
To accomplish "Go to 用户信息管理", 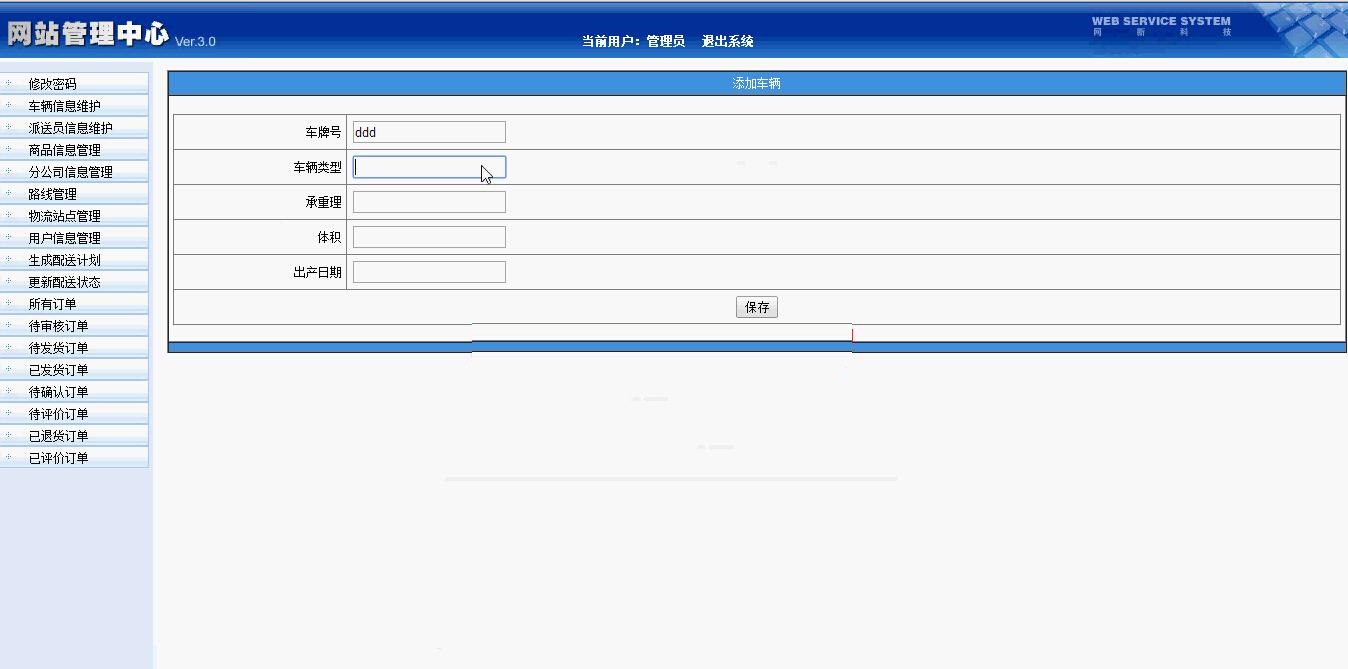I will tap(64, 238).
